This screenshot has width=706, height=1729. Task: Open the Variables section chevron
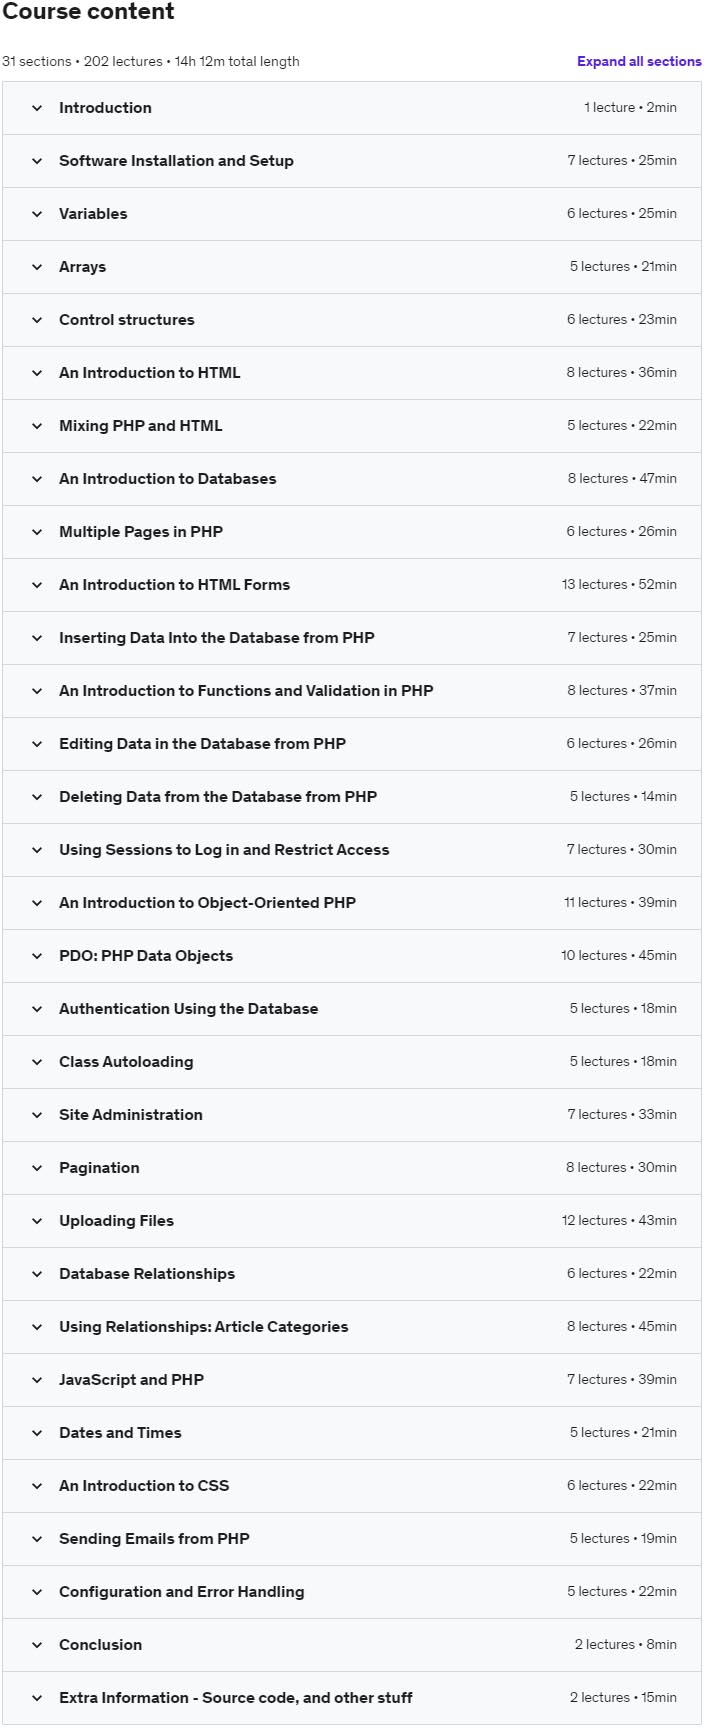tap(37, 214)
